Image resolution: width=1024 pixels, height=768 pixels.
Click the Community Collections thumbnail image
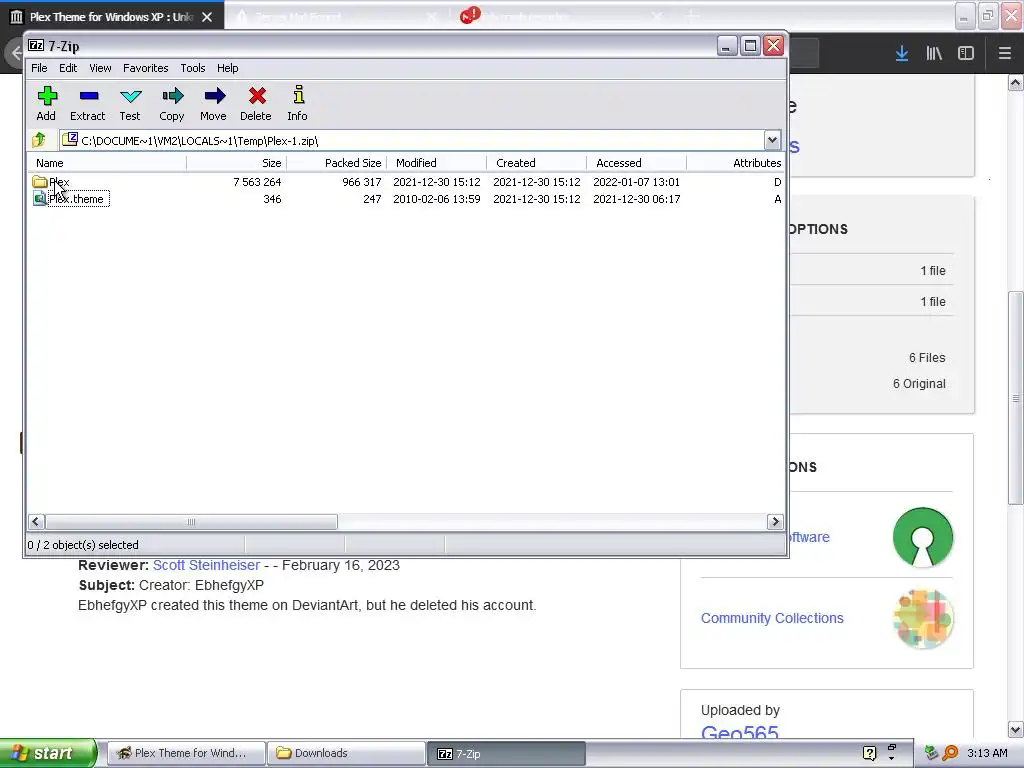tap(923, 618)
